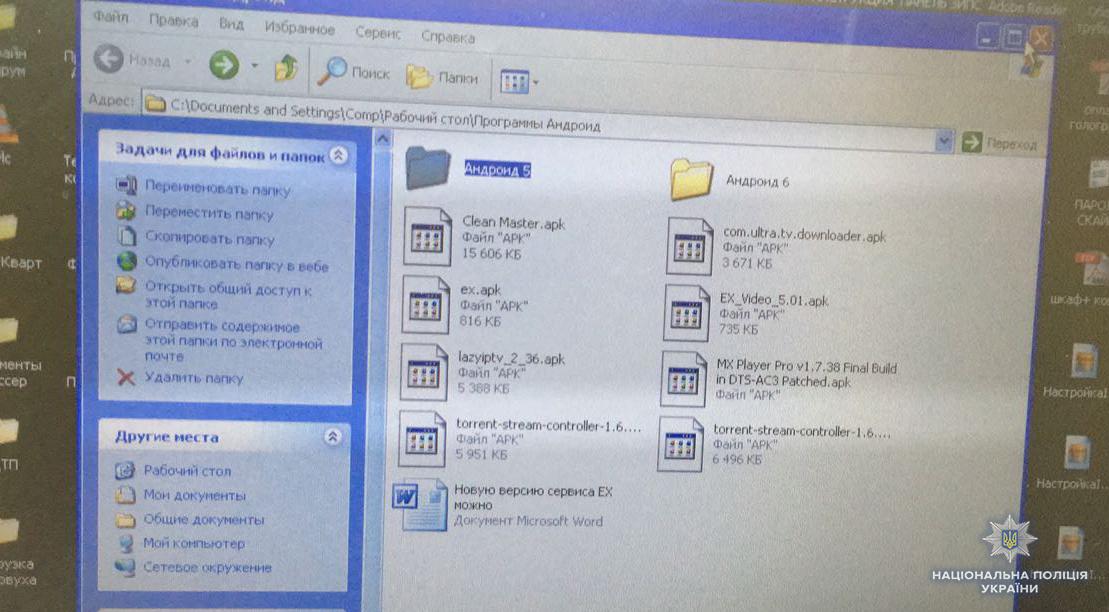This screenshot has height=612, width=1109.
Task: Click the red X delete folder icon
Action: pyautogui.click(x=126, y=377)
